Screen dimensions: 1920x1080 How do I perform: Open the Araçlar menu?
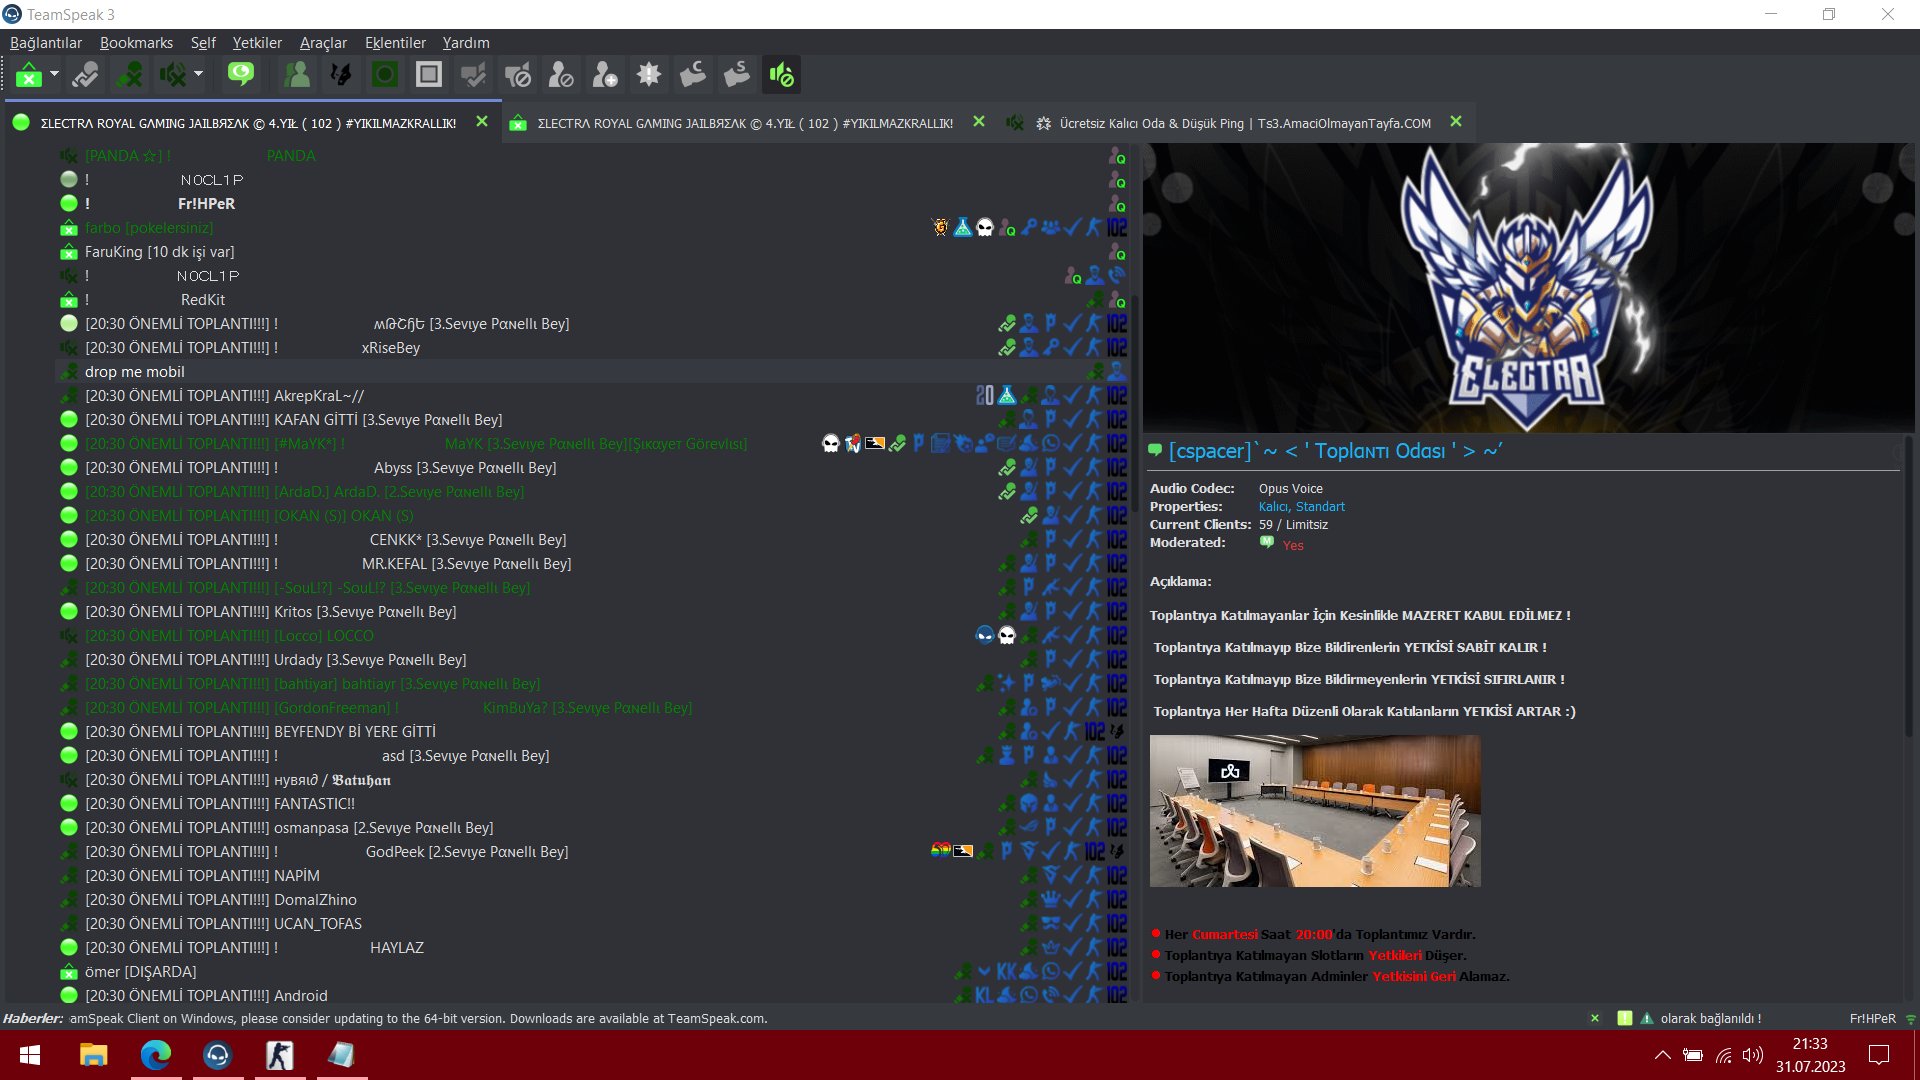323,43
